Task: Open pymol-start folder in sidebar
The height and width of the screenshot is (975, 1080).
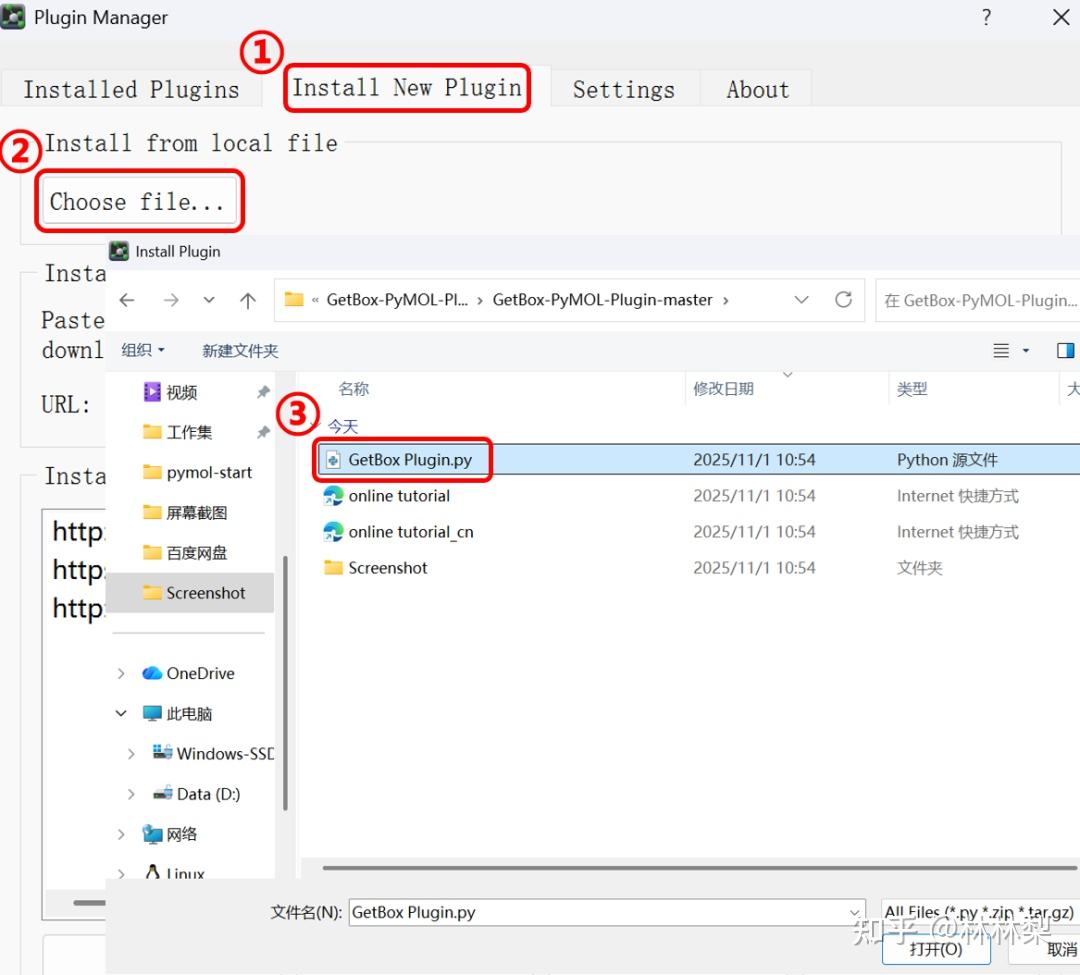Action: [197, 472]
